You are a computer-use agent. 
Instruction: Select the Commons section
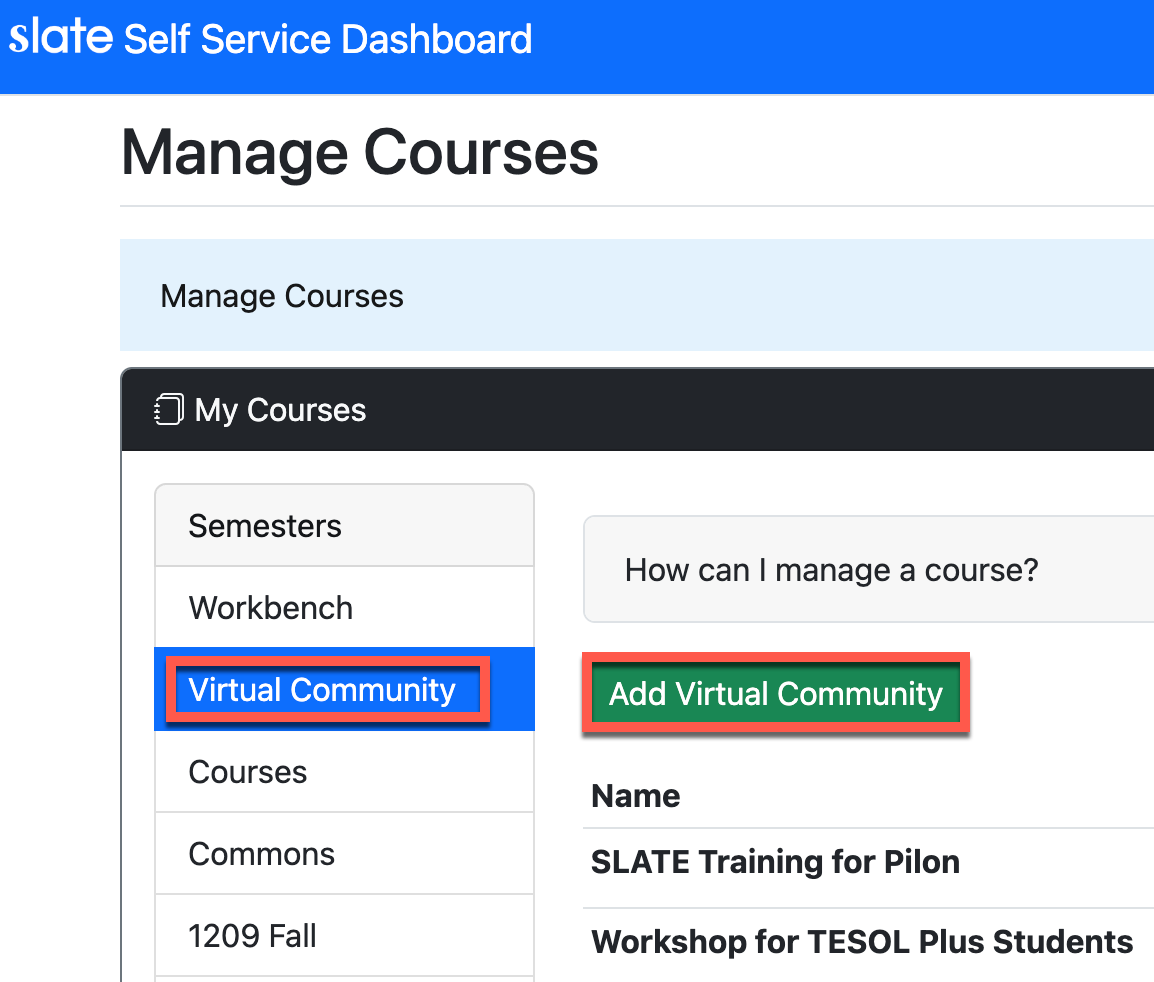coord(261,853)
